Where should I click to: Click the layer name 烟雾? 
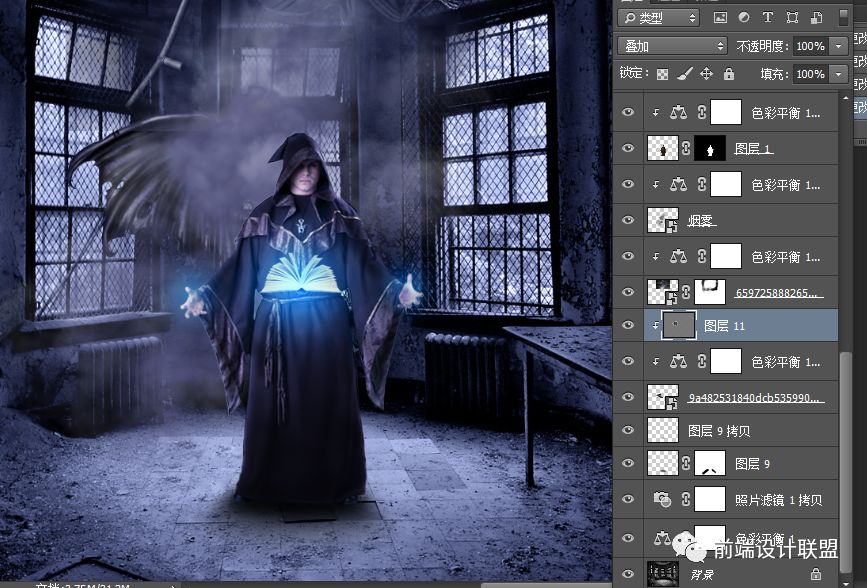701,221
